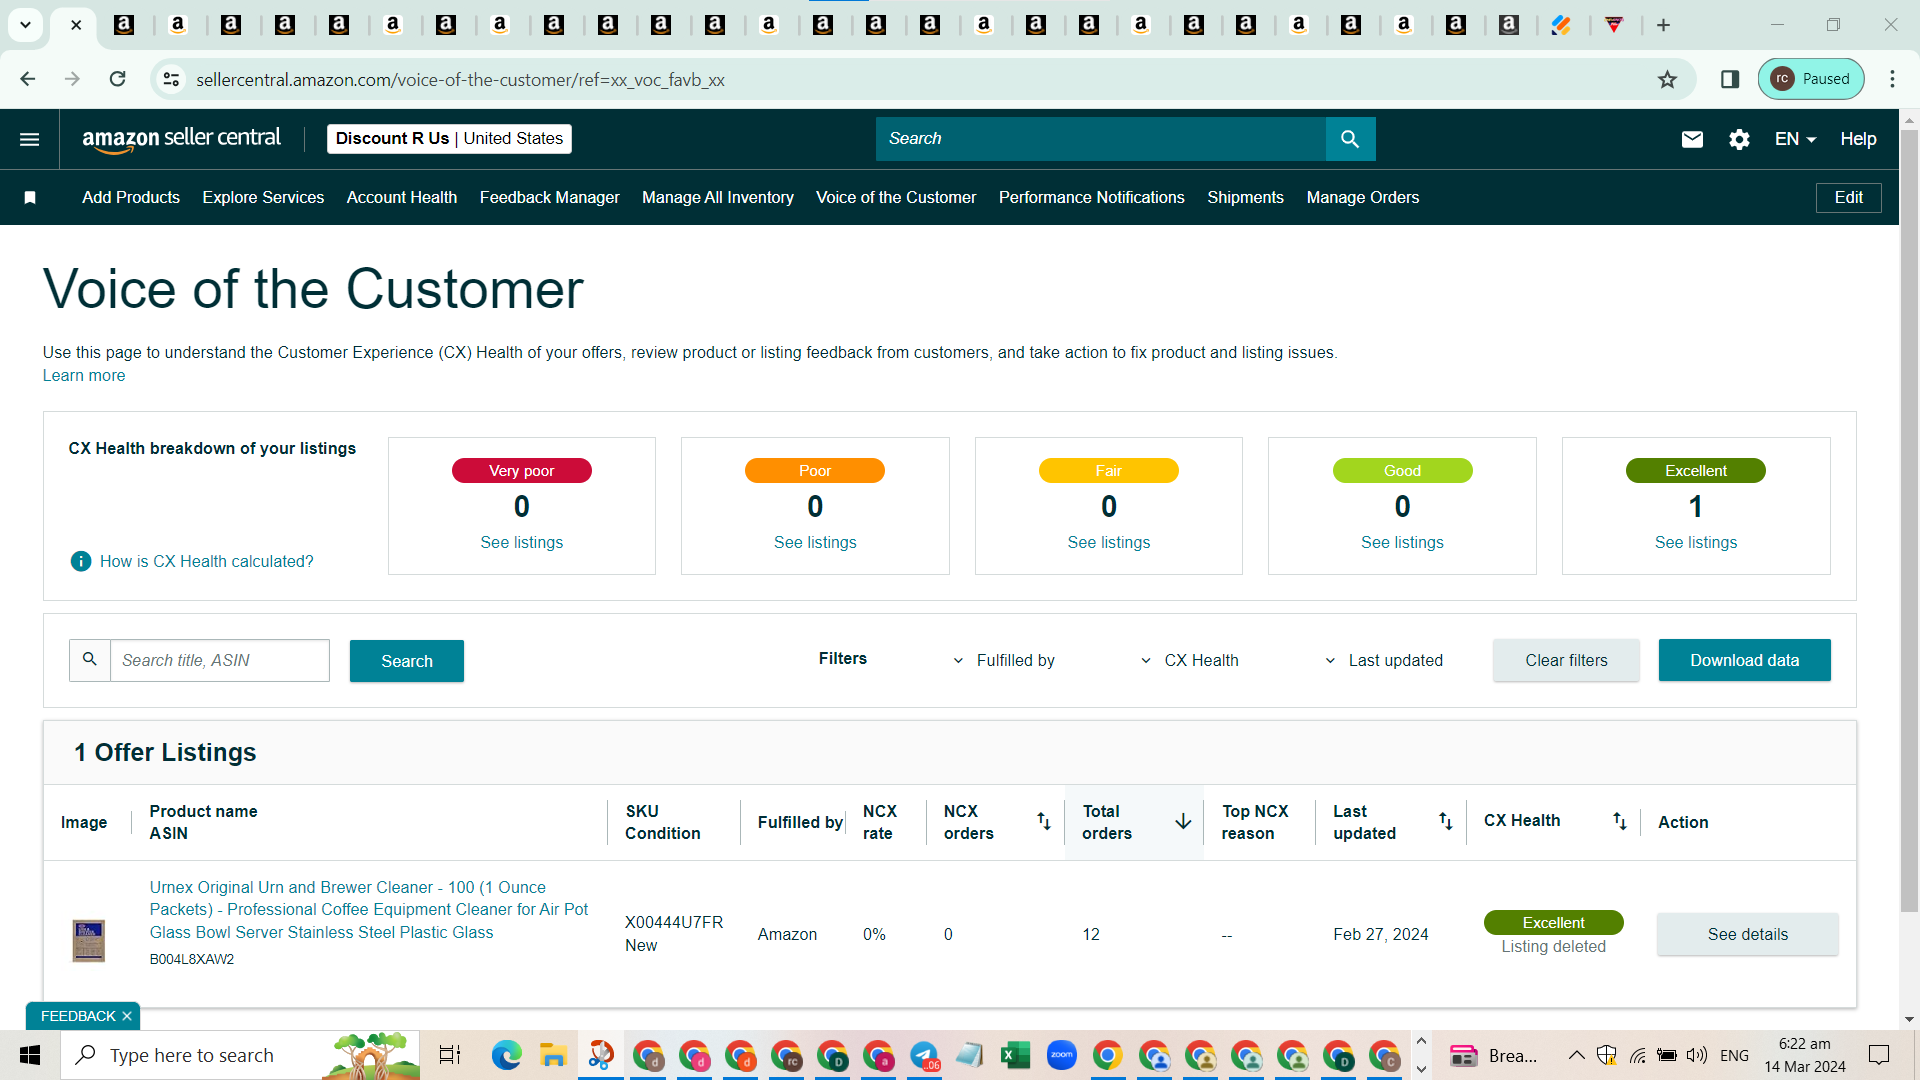
Task: Sort by Total orders descending arrow
Action: tap(1183, 821)
